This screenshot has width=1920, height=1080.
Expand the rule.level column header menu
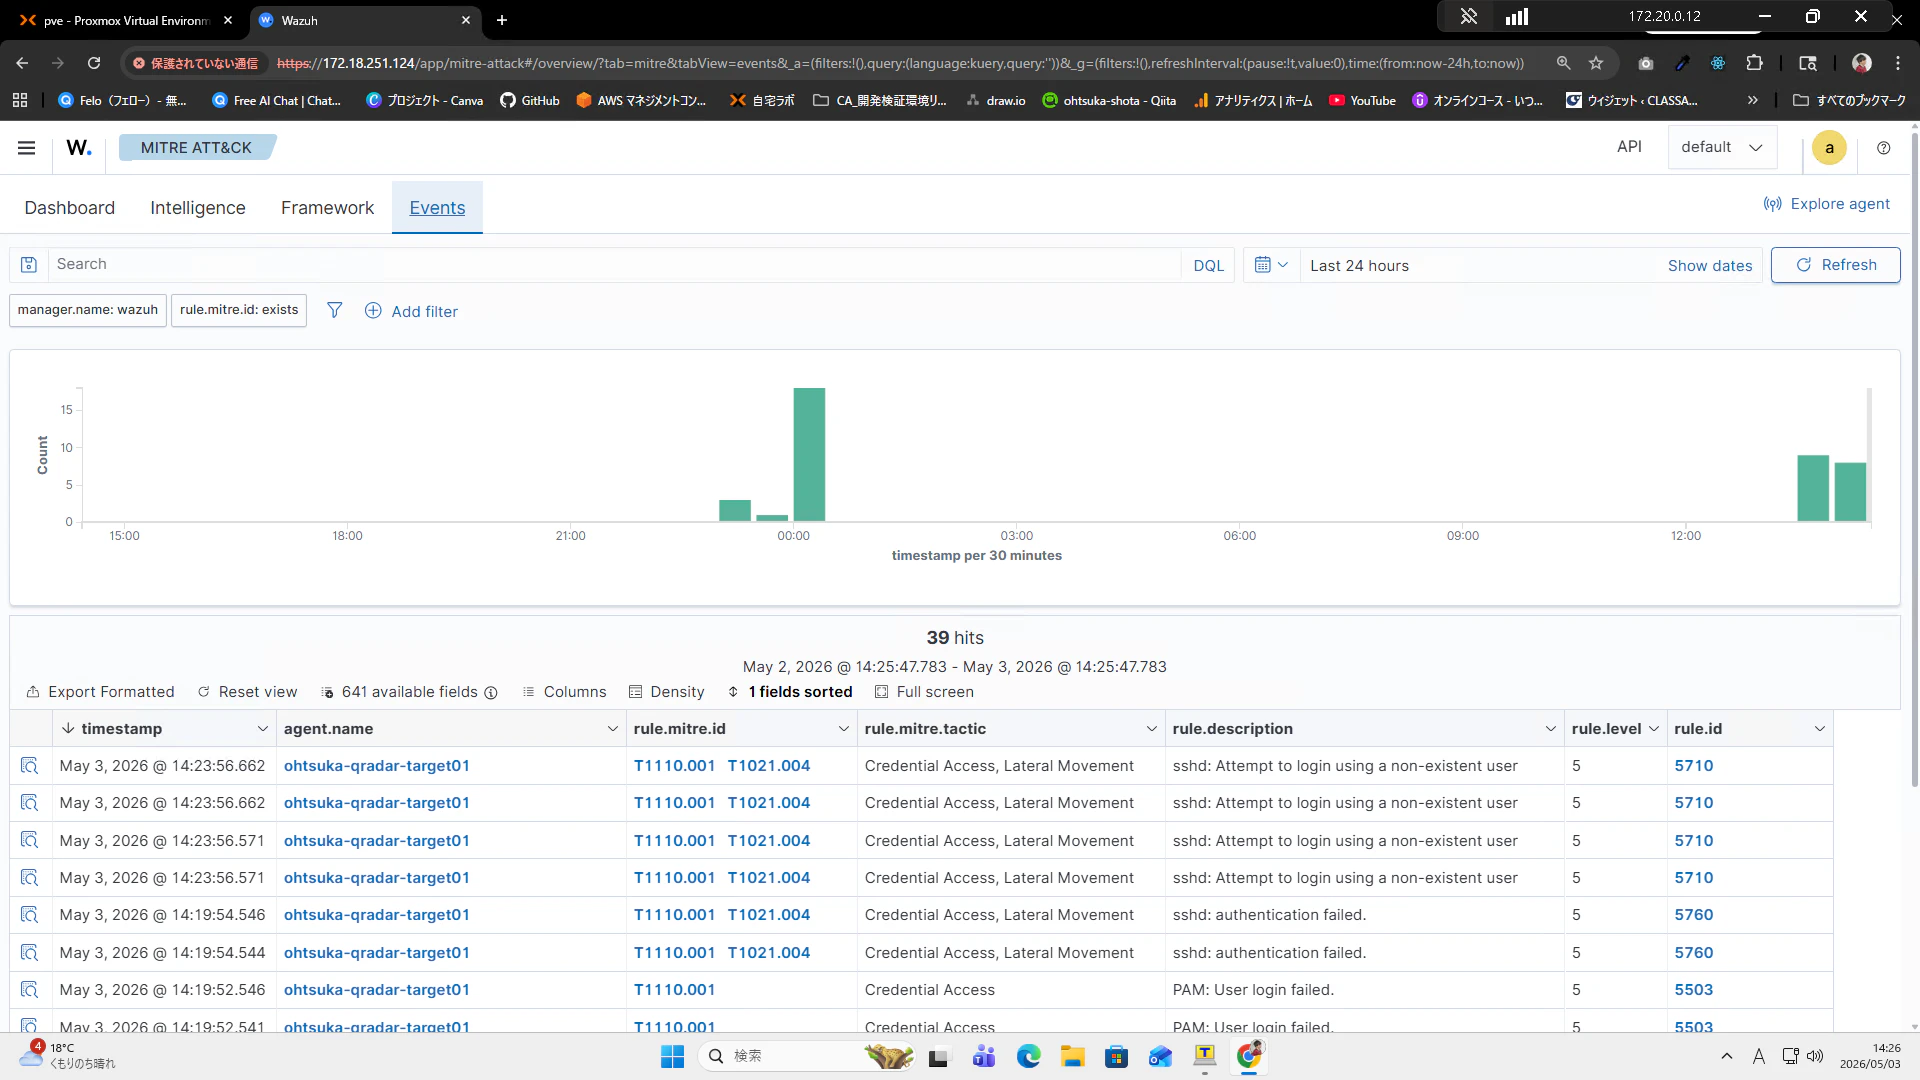tap(1654, 729)
